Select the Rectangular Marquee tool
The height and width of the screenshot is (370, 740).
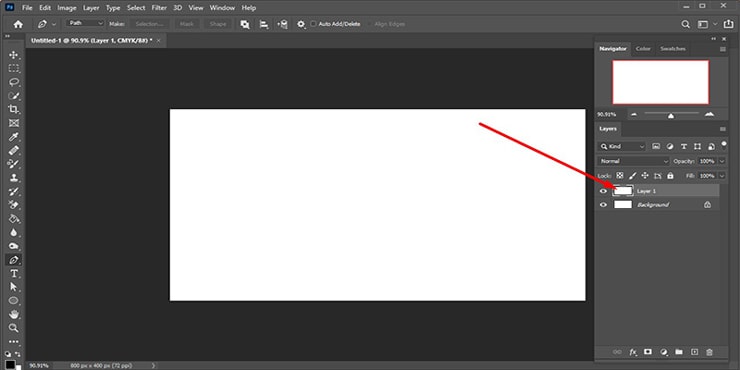point(14,68)
